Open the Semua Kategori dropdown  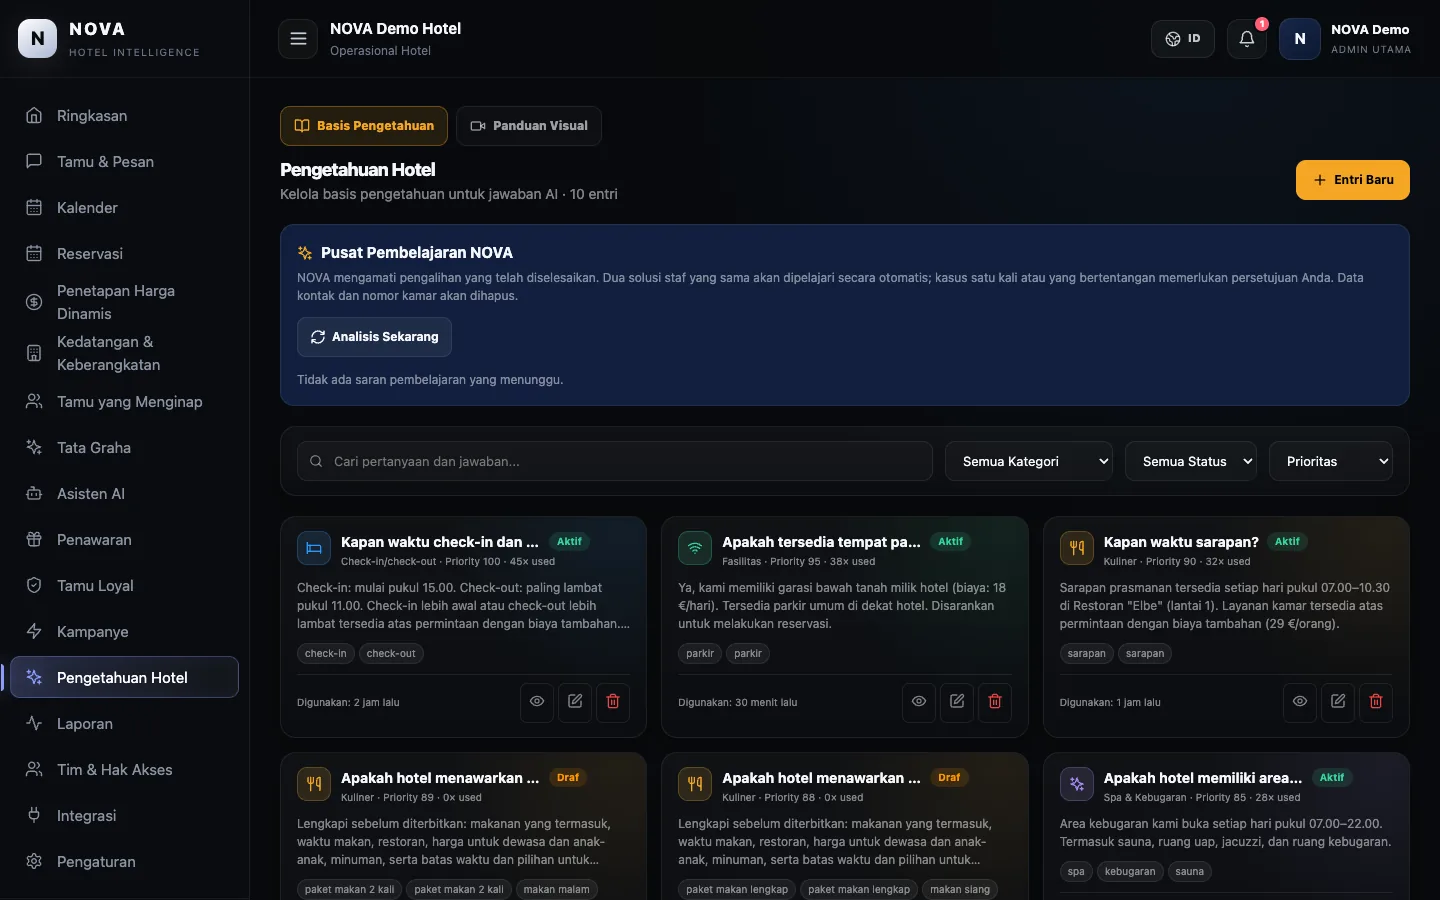(1029, 461)
